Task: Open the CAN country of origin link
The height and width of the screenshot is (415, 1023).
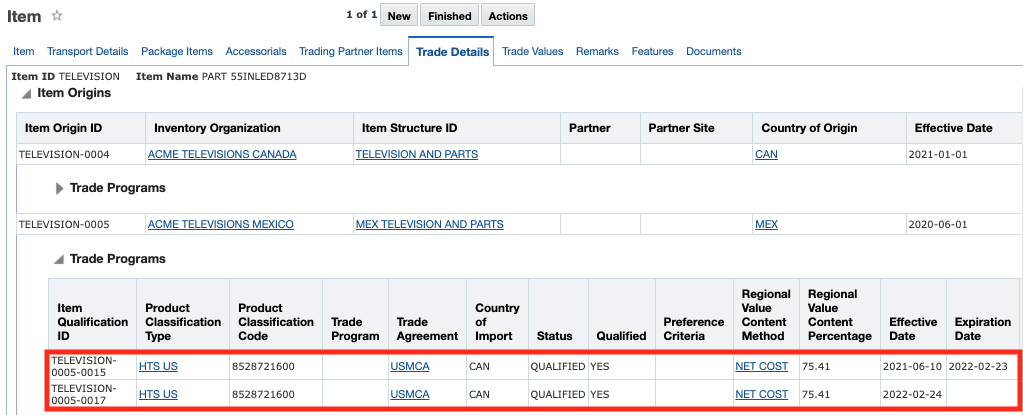Action: coord(766,155)
